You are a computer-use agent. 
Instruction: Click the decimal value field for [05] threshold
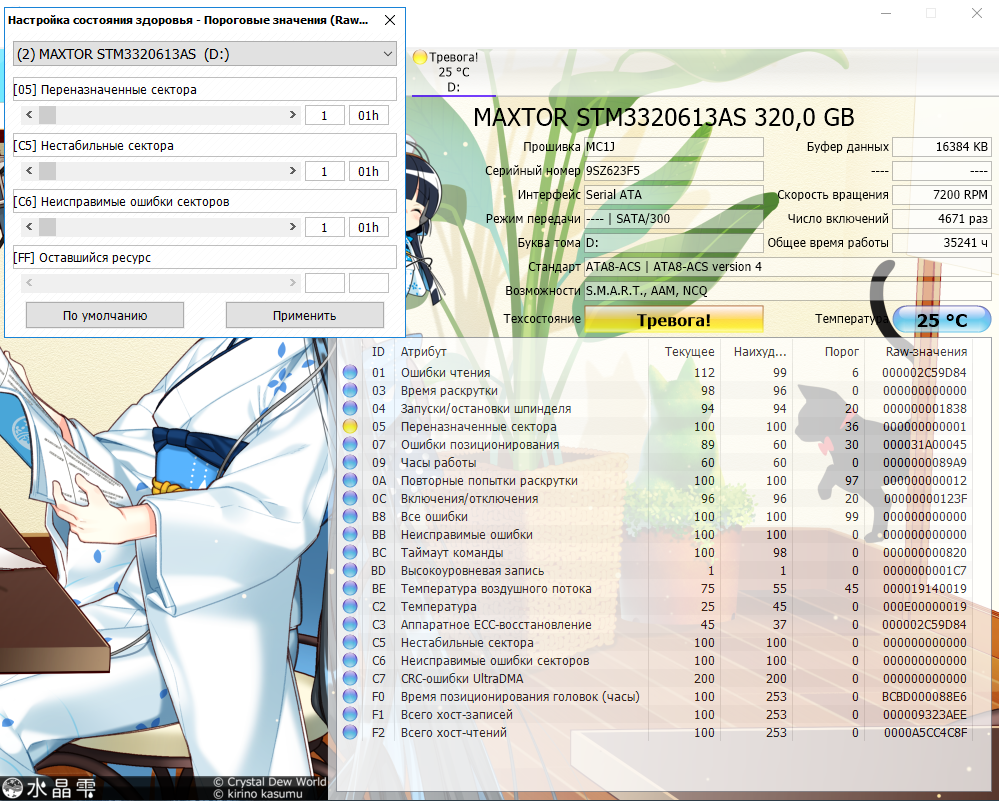[x=325, y=115]
